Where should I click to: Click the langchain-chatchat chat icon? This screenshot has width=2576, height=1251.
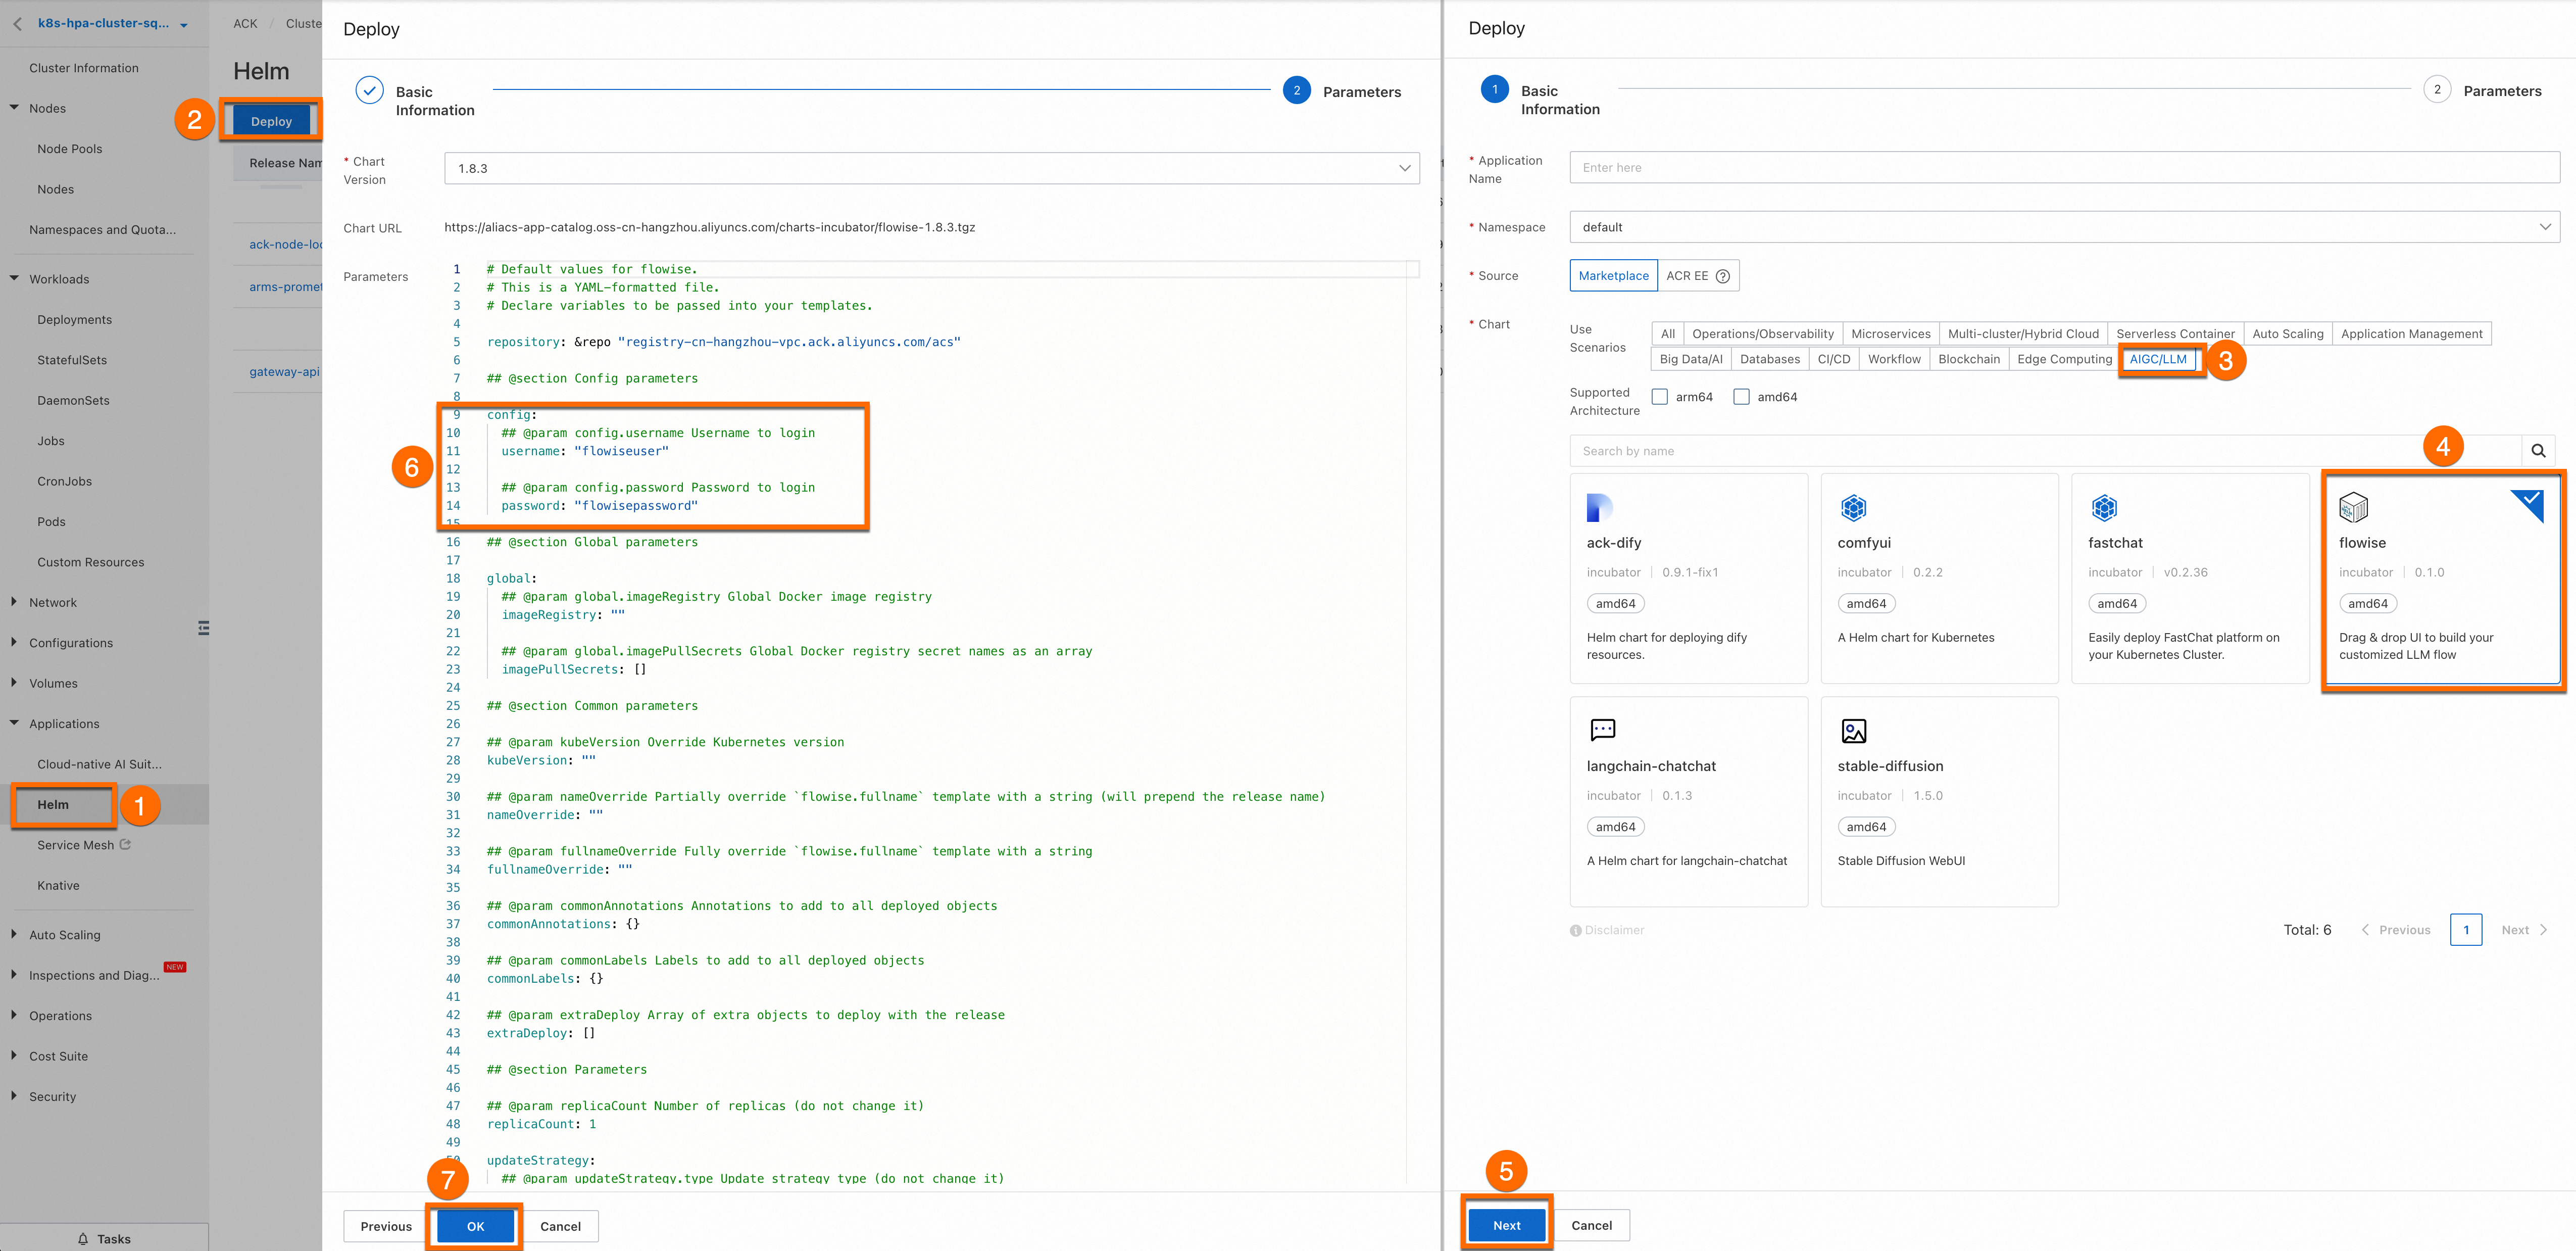point(1602,730)
